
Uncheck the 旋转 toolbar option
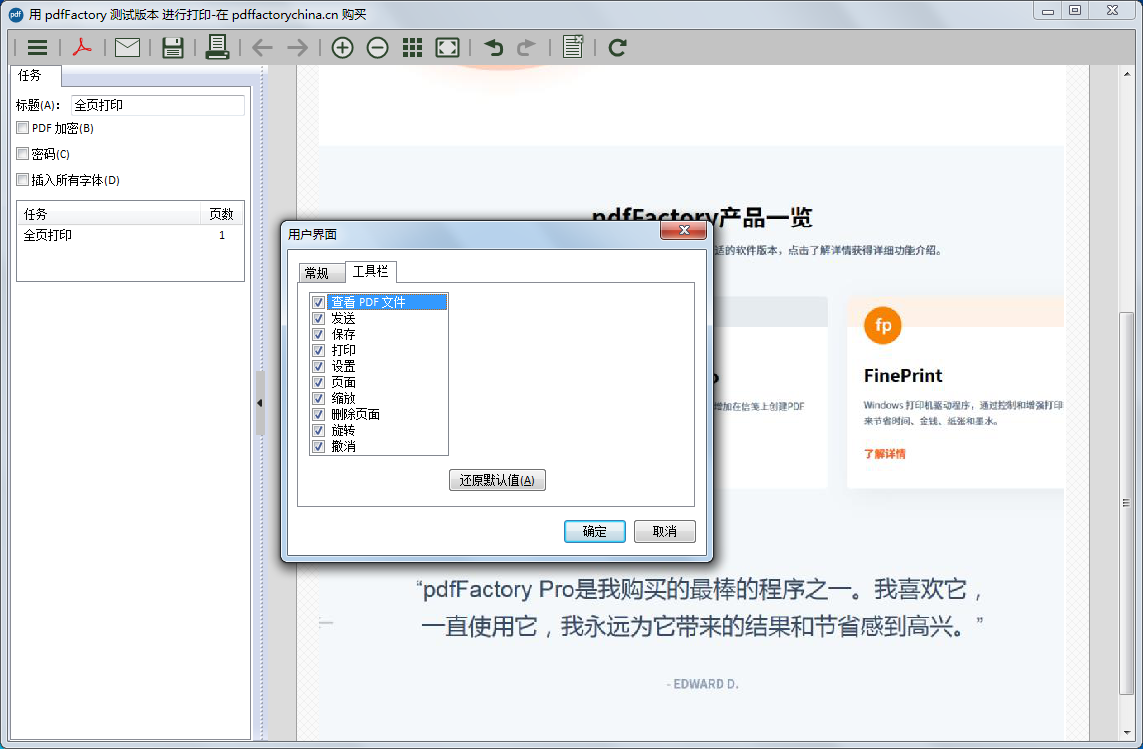click(x=319, y=430)
